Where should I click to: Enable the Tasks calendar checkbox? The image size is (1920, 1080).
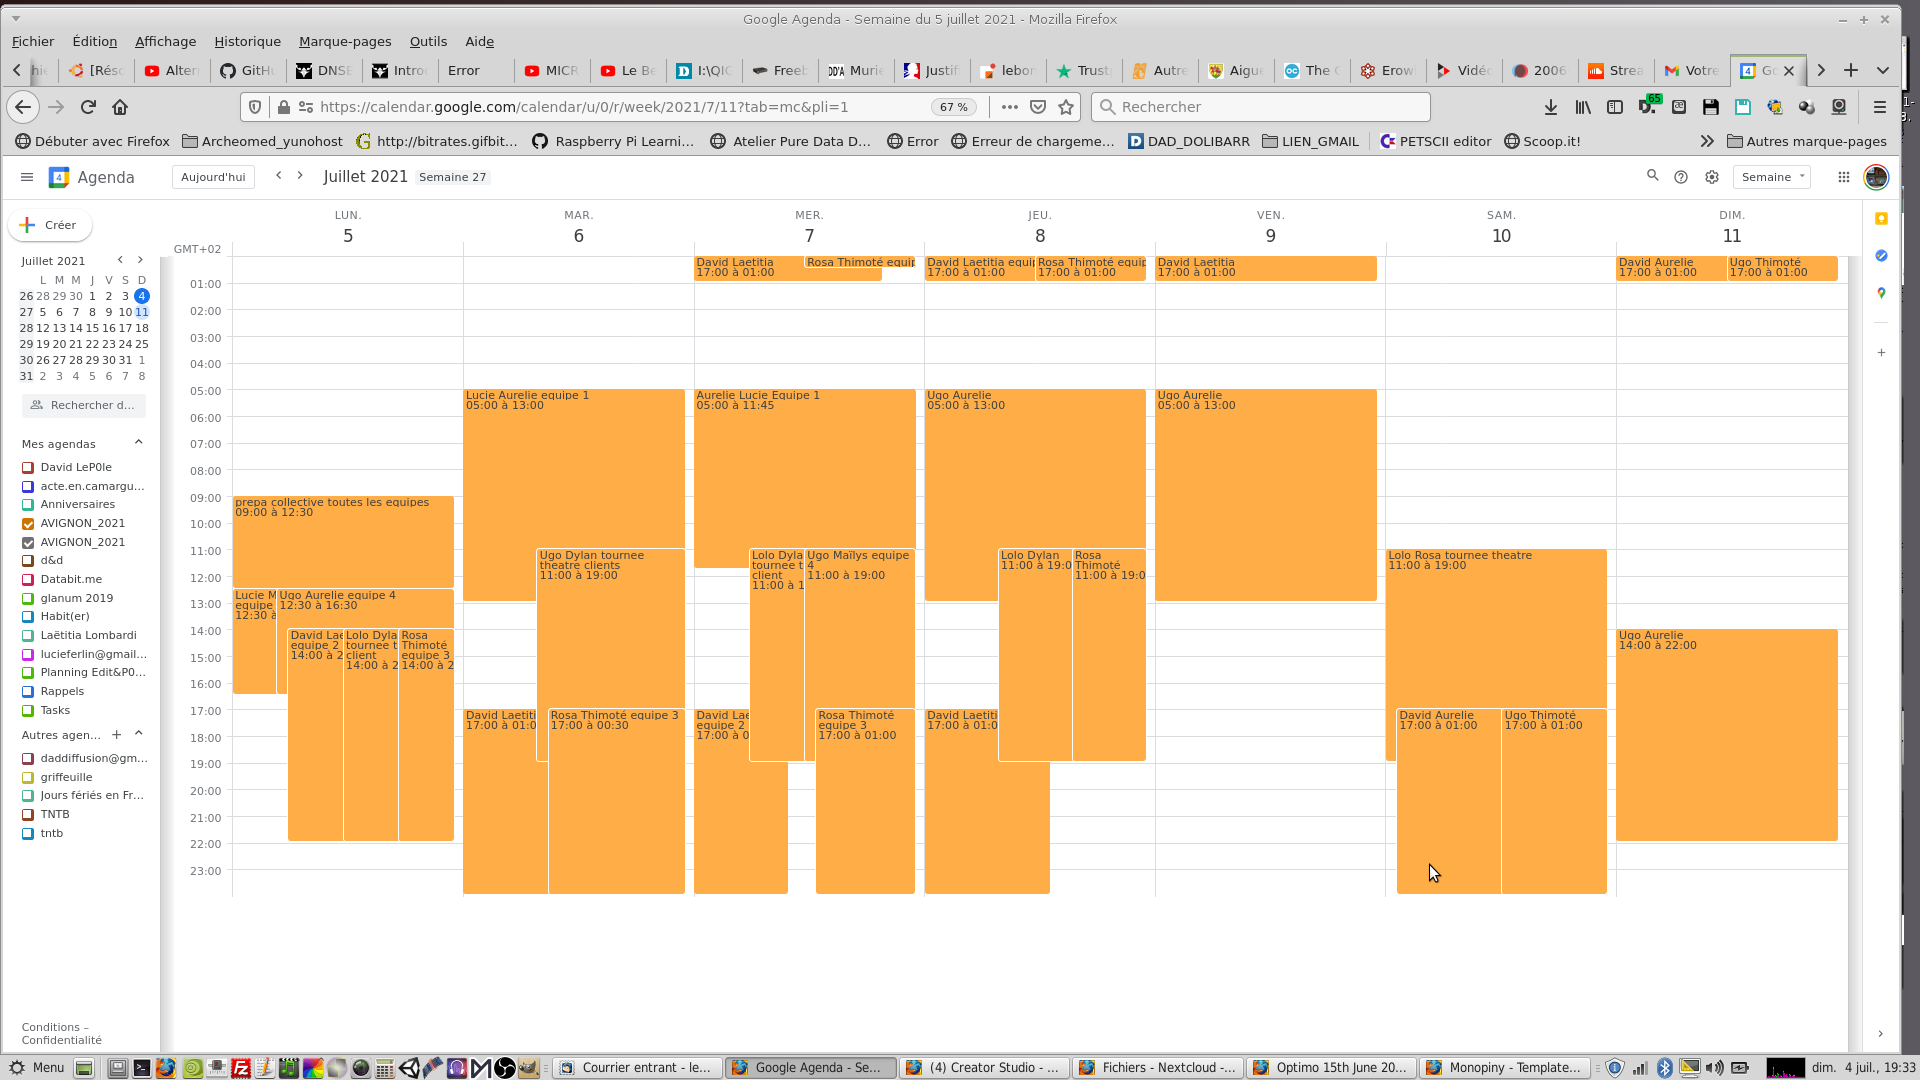(x=28, y=711)
